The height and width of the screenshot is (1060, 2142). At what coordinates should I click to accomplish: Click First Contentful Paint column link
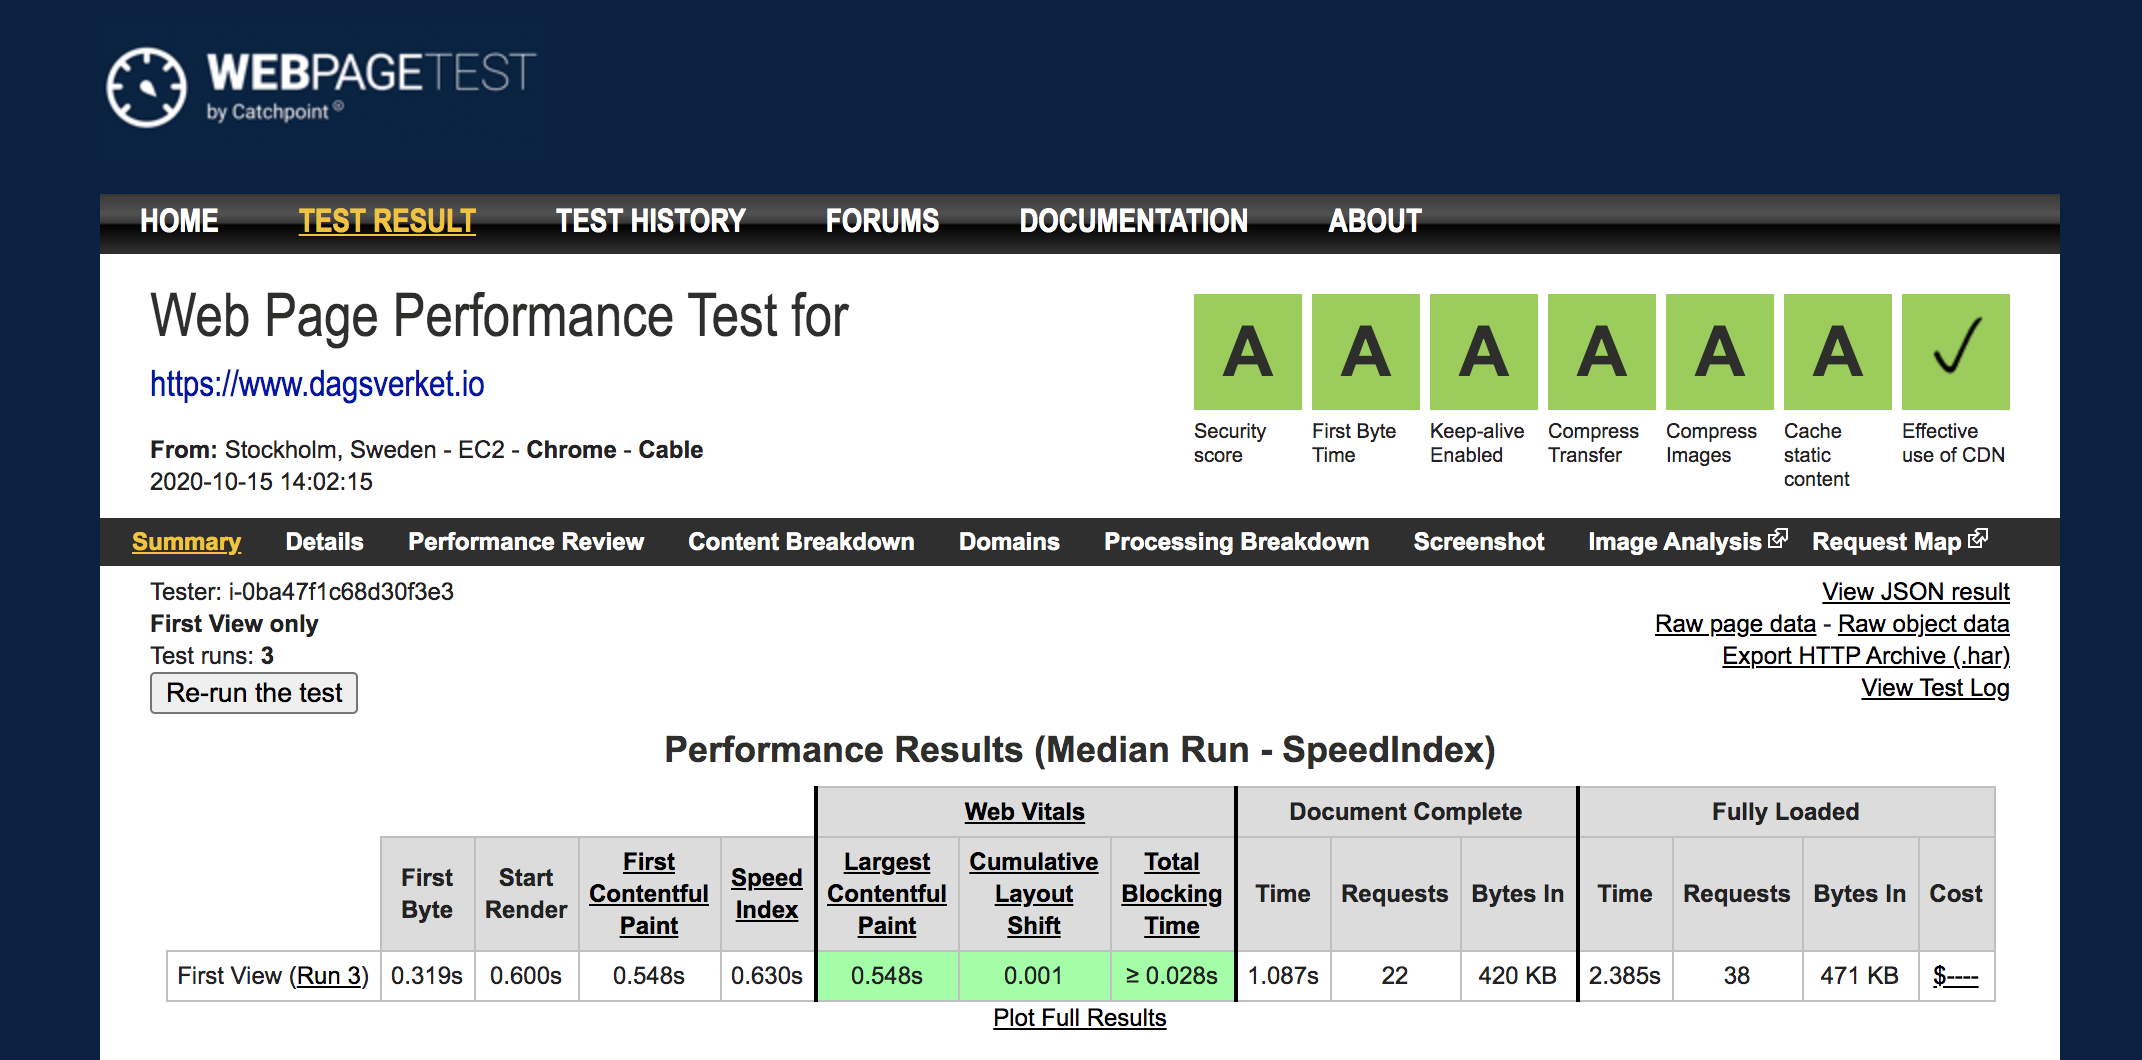pyautogui.click(x=649, y=894)
